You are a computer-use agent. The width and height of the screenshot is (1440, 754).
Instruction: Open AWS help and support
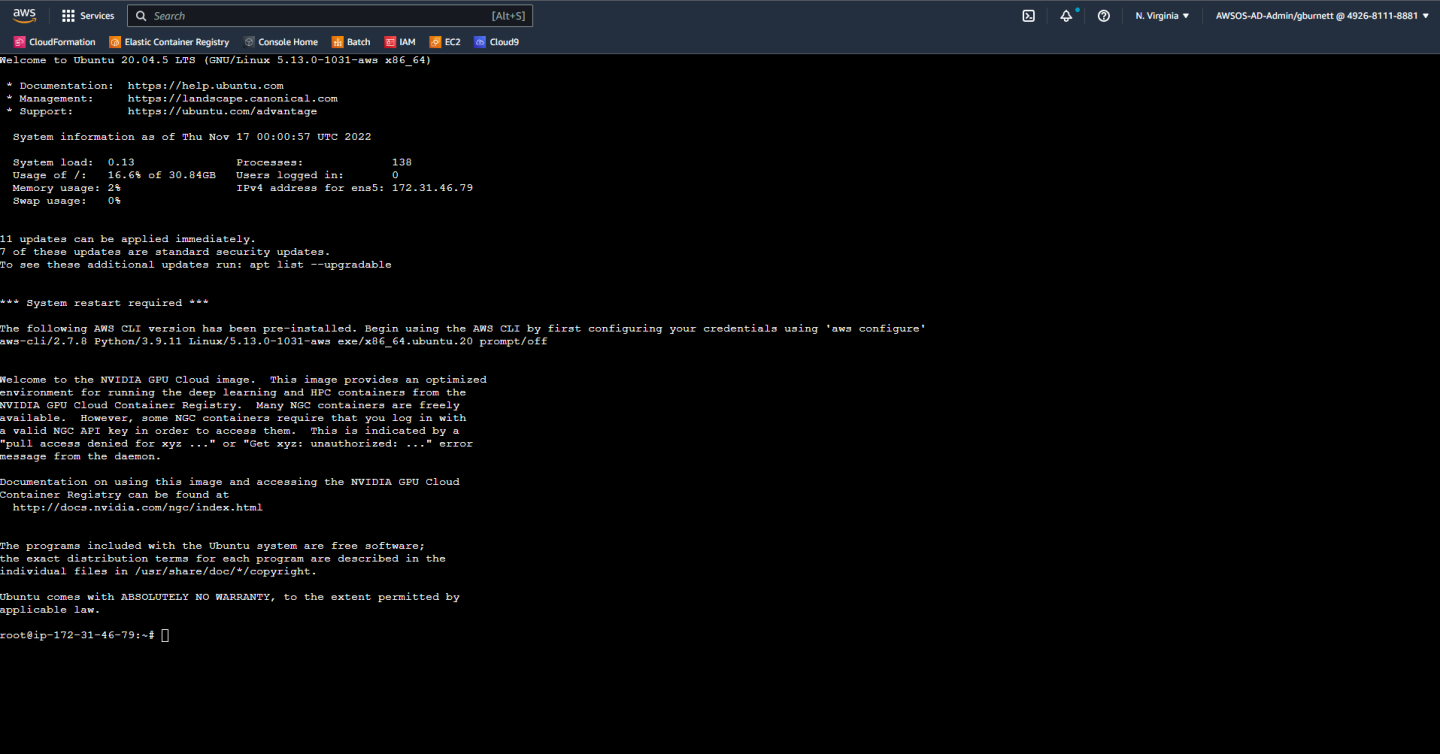click(1103, 15)
